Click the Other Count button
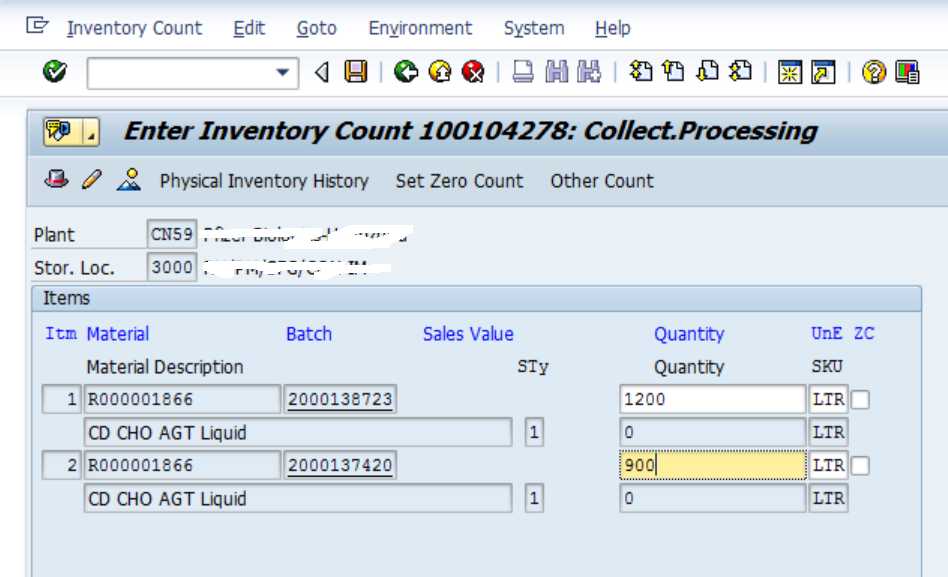 point(602,181)
